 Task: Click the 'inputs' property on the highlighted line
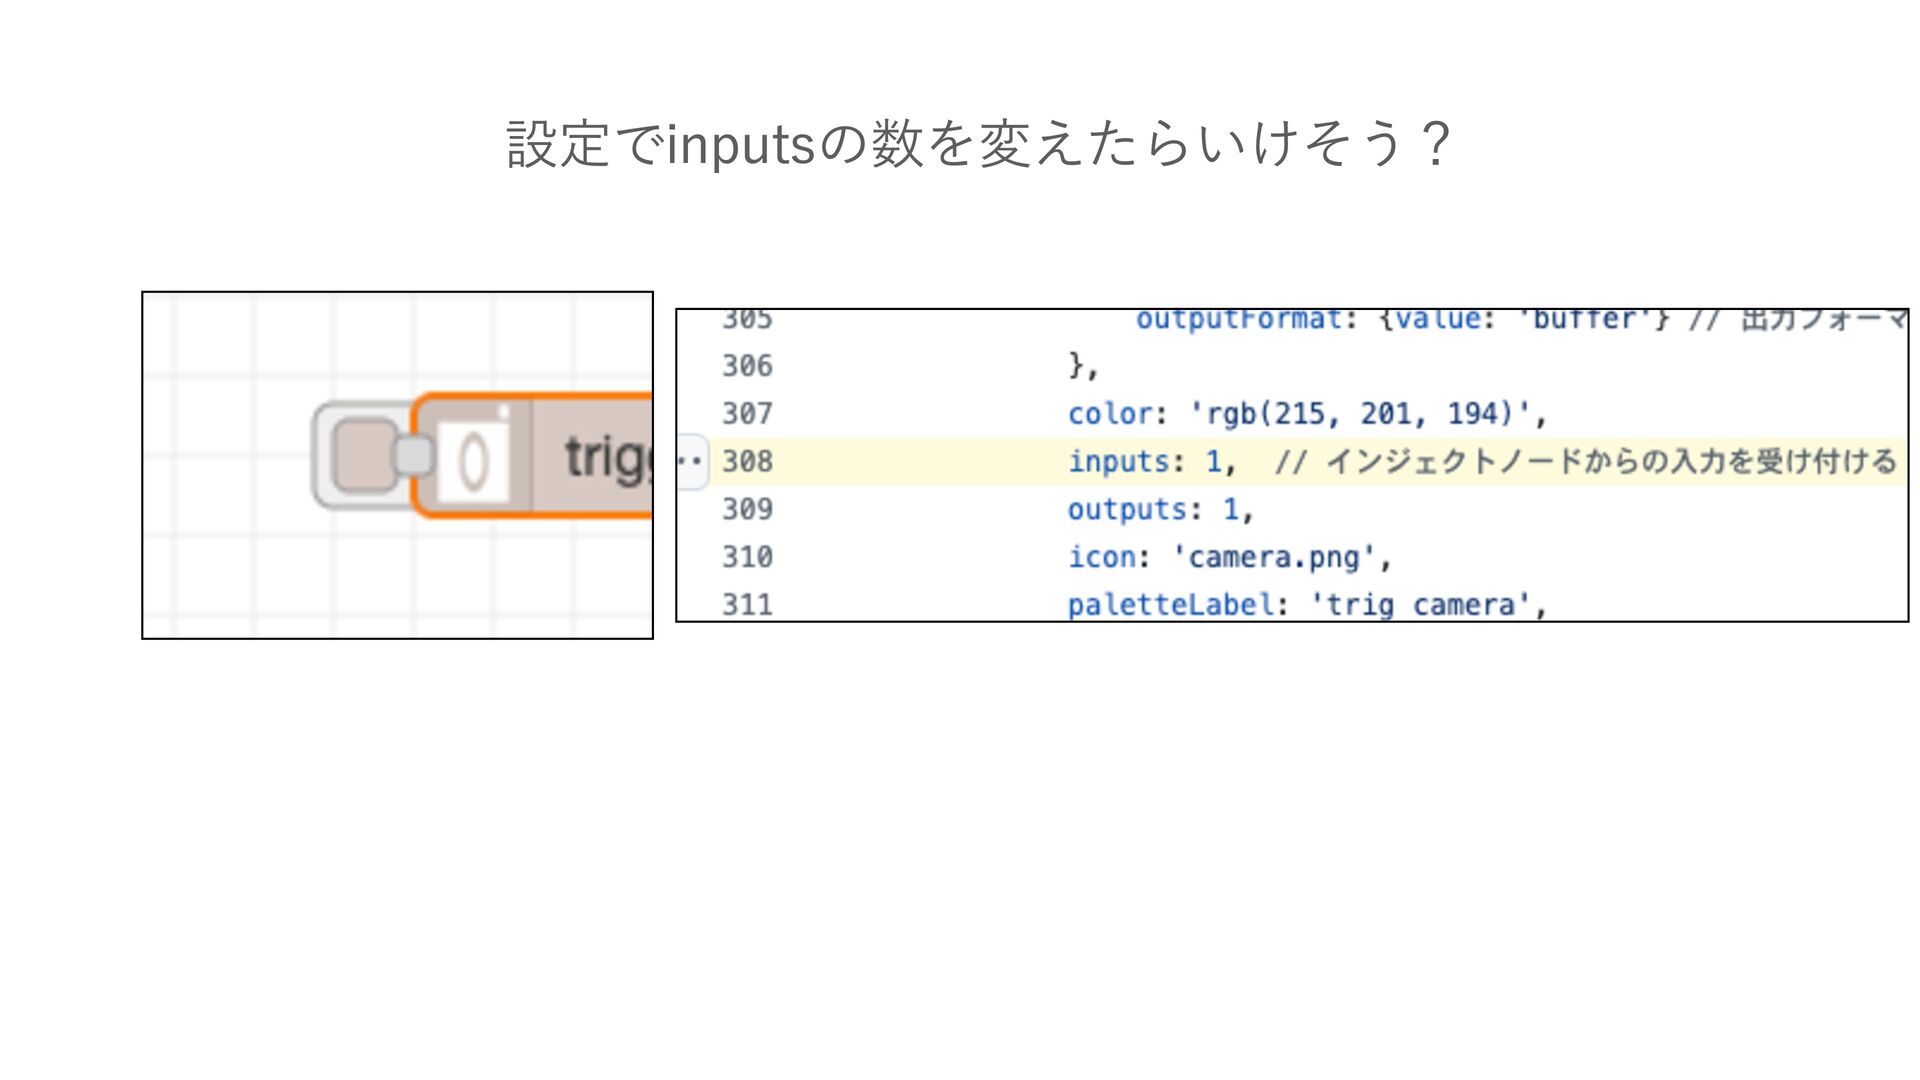point(1118,462)
